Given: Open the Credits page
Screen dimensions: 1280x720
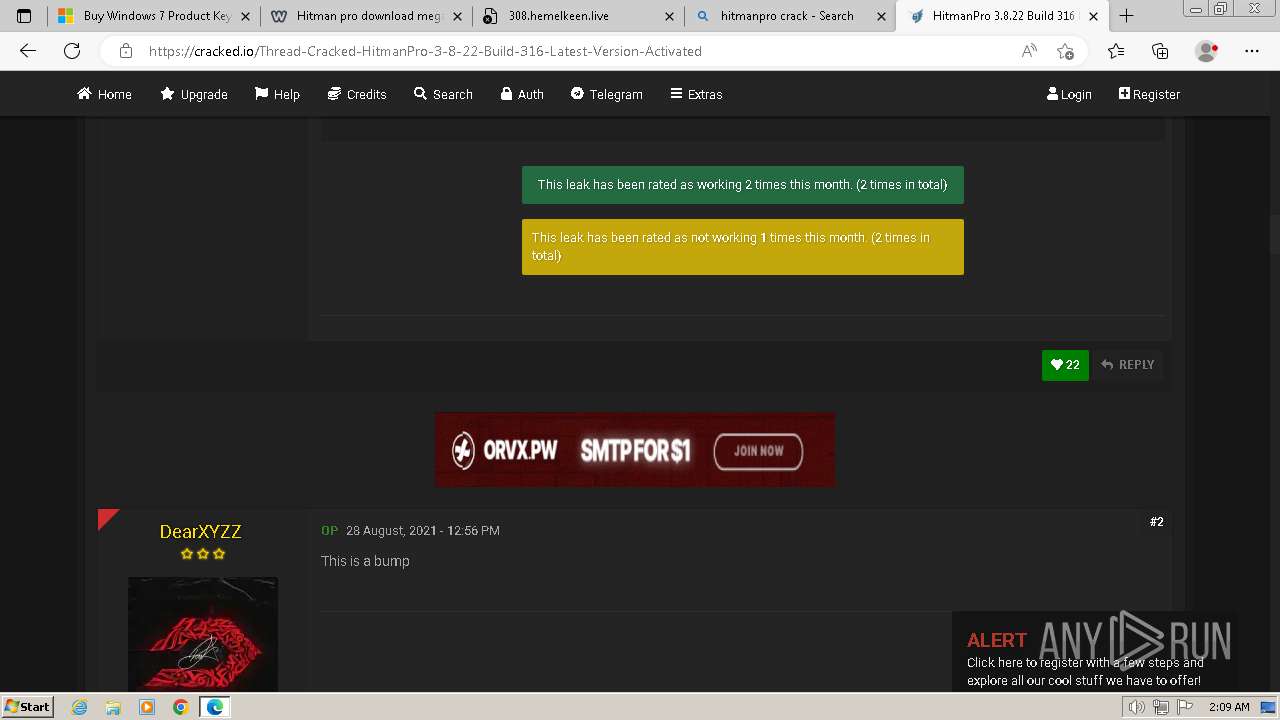Looking at the screenshot, I should pos(357,94).
